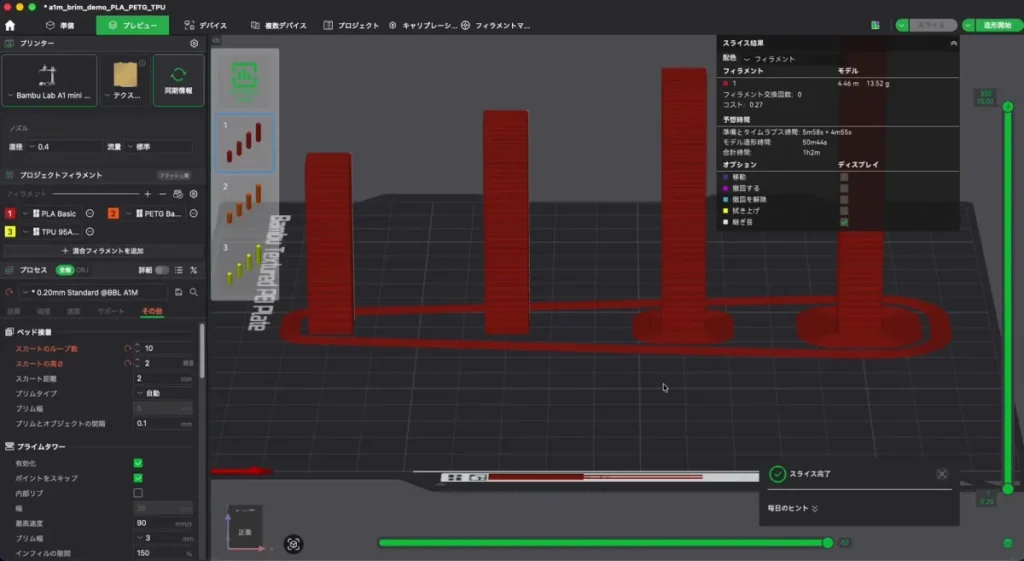The width and height of the screenshot is (1024, 561).
Task: Click the vertical layer slider top handle
Action: [1008, 106]
